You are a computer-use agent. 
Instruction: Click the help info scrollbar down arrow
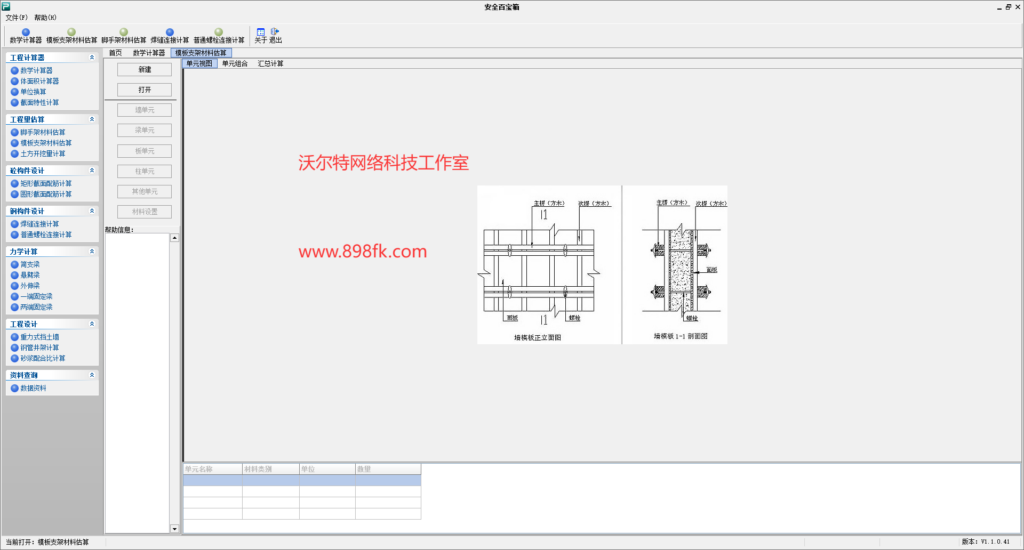(174, 528)
